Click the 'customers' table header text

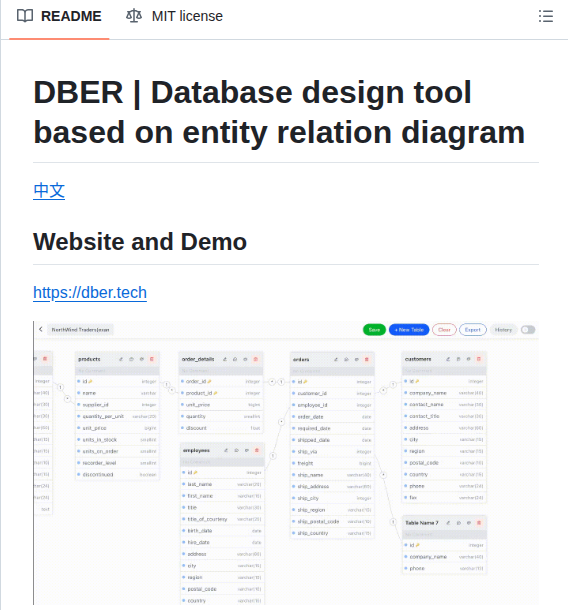click(x=418, y=359)
